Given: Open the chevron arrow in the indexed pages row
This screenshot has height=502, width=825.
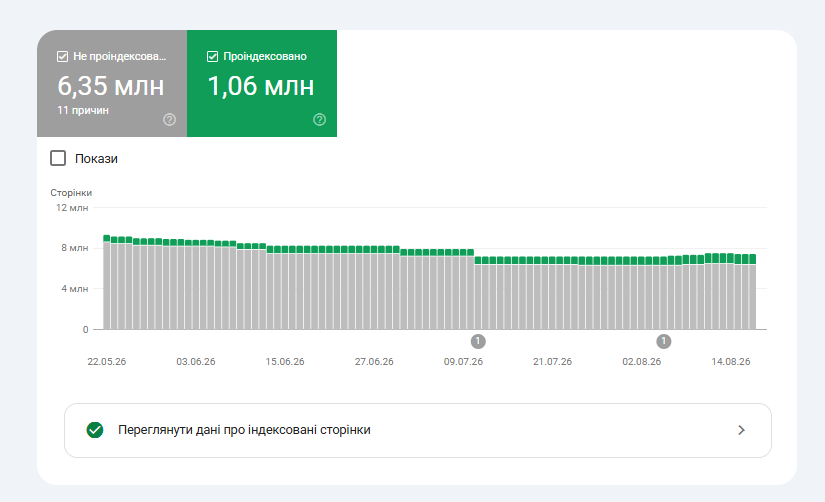Looking at the screenshot, I should click(741, 430).
